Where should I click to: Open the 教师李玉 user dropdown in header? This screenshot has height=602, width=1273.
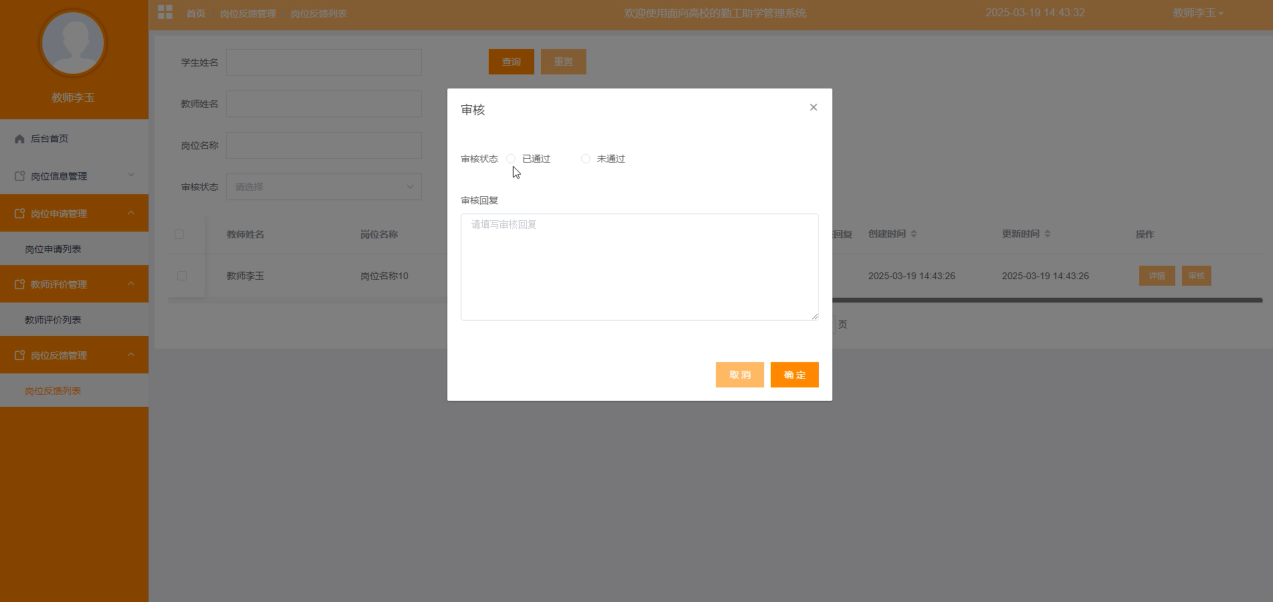tap(1198, 13)
